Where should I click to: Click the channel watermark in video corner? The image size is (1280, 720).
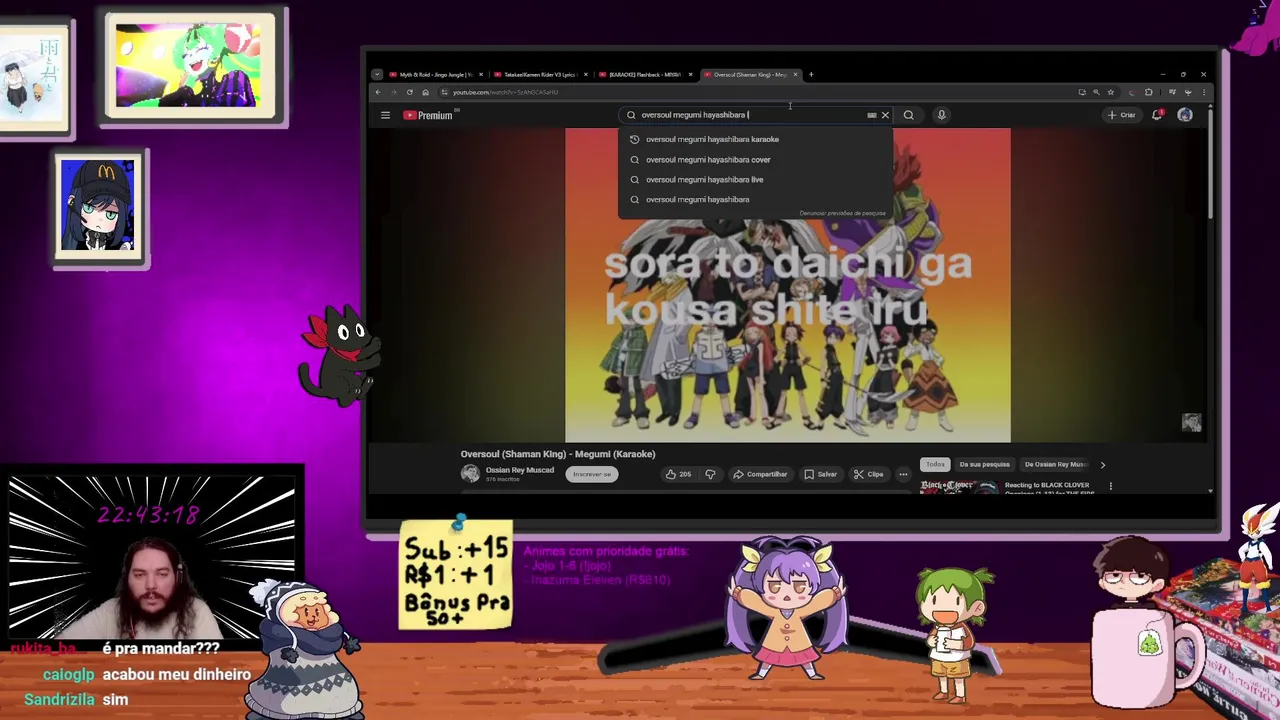click(x=1191, y=423)
